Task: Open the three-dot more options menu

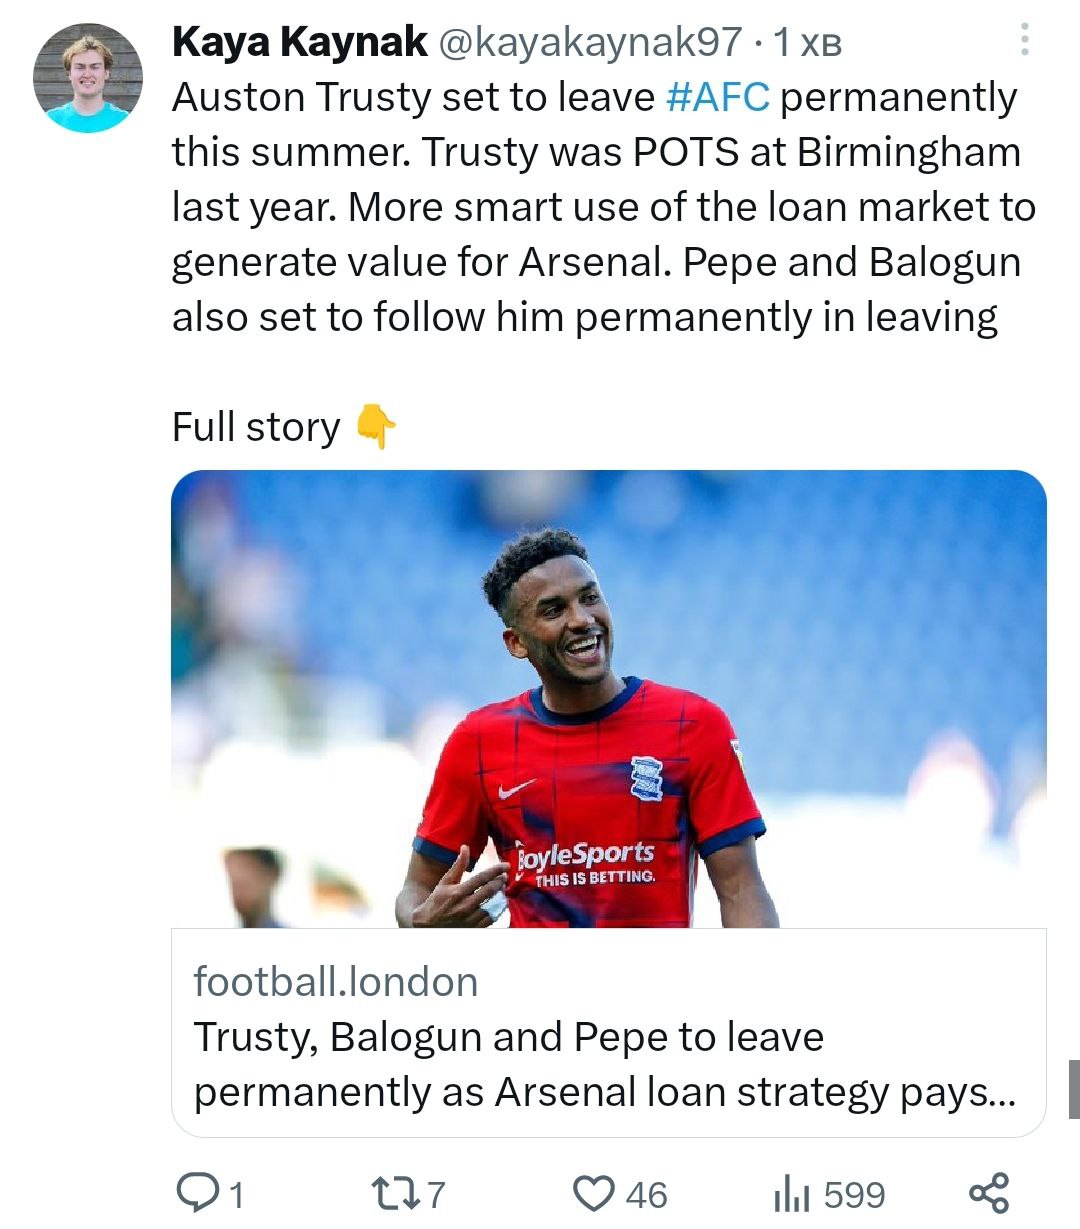Action: point(1024,40)
